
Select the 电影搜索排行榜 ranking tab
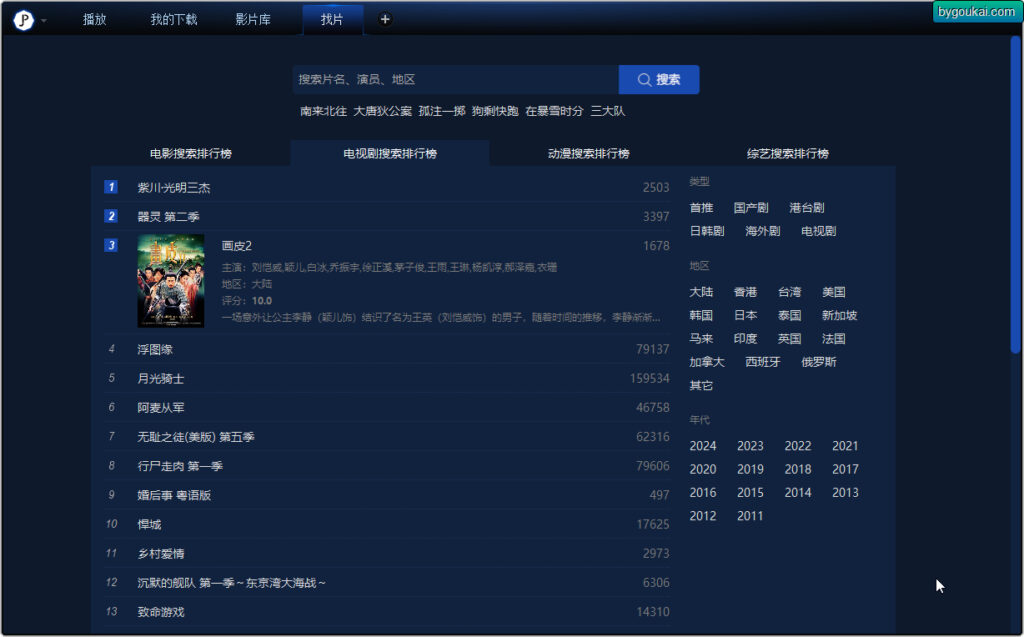pos(191,154)
